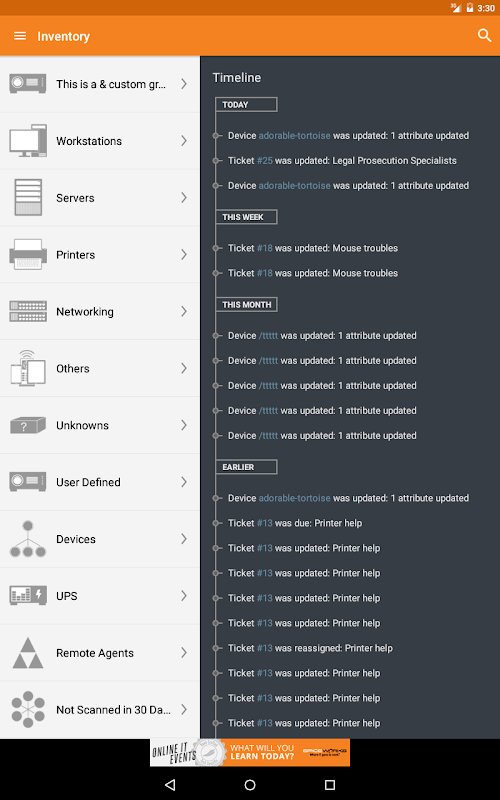This screenshot has width=500, height=800.
Task: Expand the User Defined chevron
Action: [184, 482]
